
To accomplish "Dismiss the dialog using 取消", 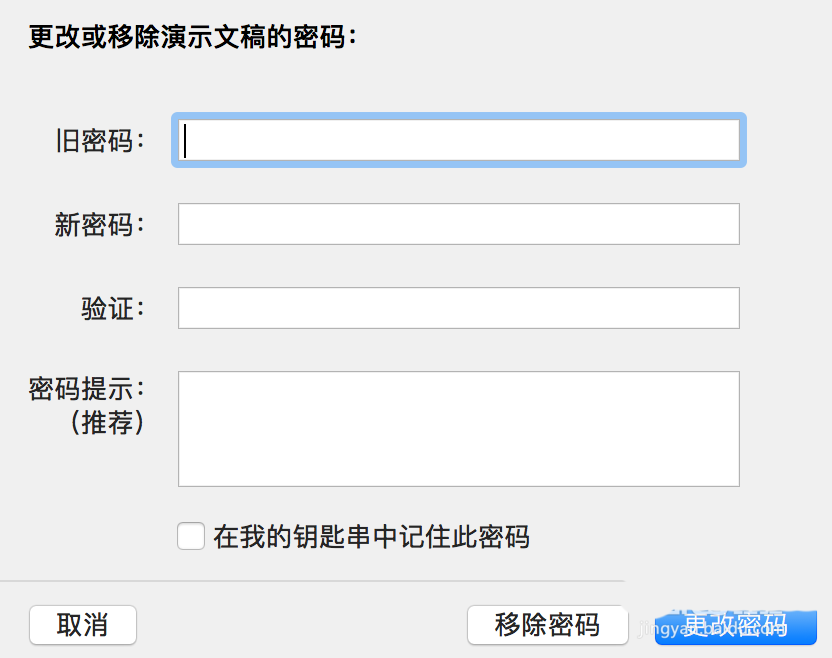I will pos(83,624).
